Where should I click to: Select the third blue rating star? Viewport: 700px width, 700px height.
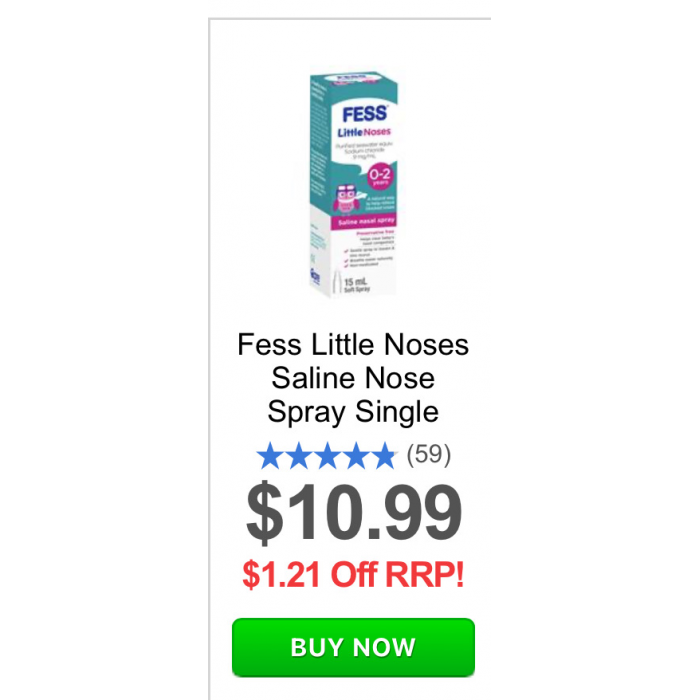point(327,456)
